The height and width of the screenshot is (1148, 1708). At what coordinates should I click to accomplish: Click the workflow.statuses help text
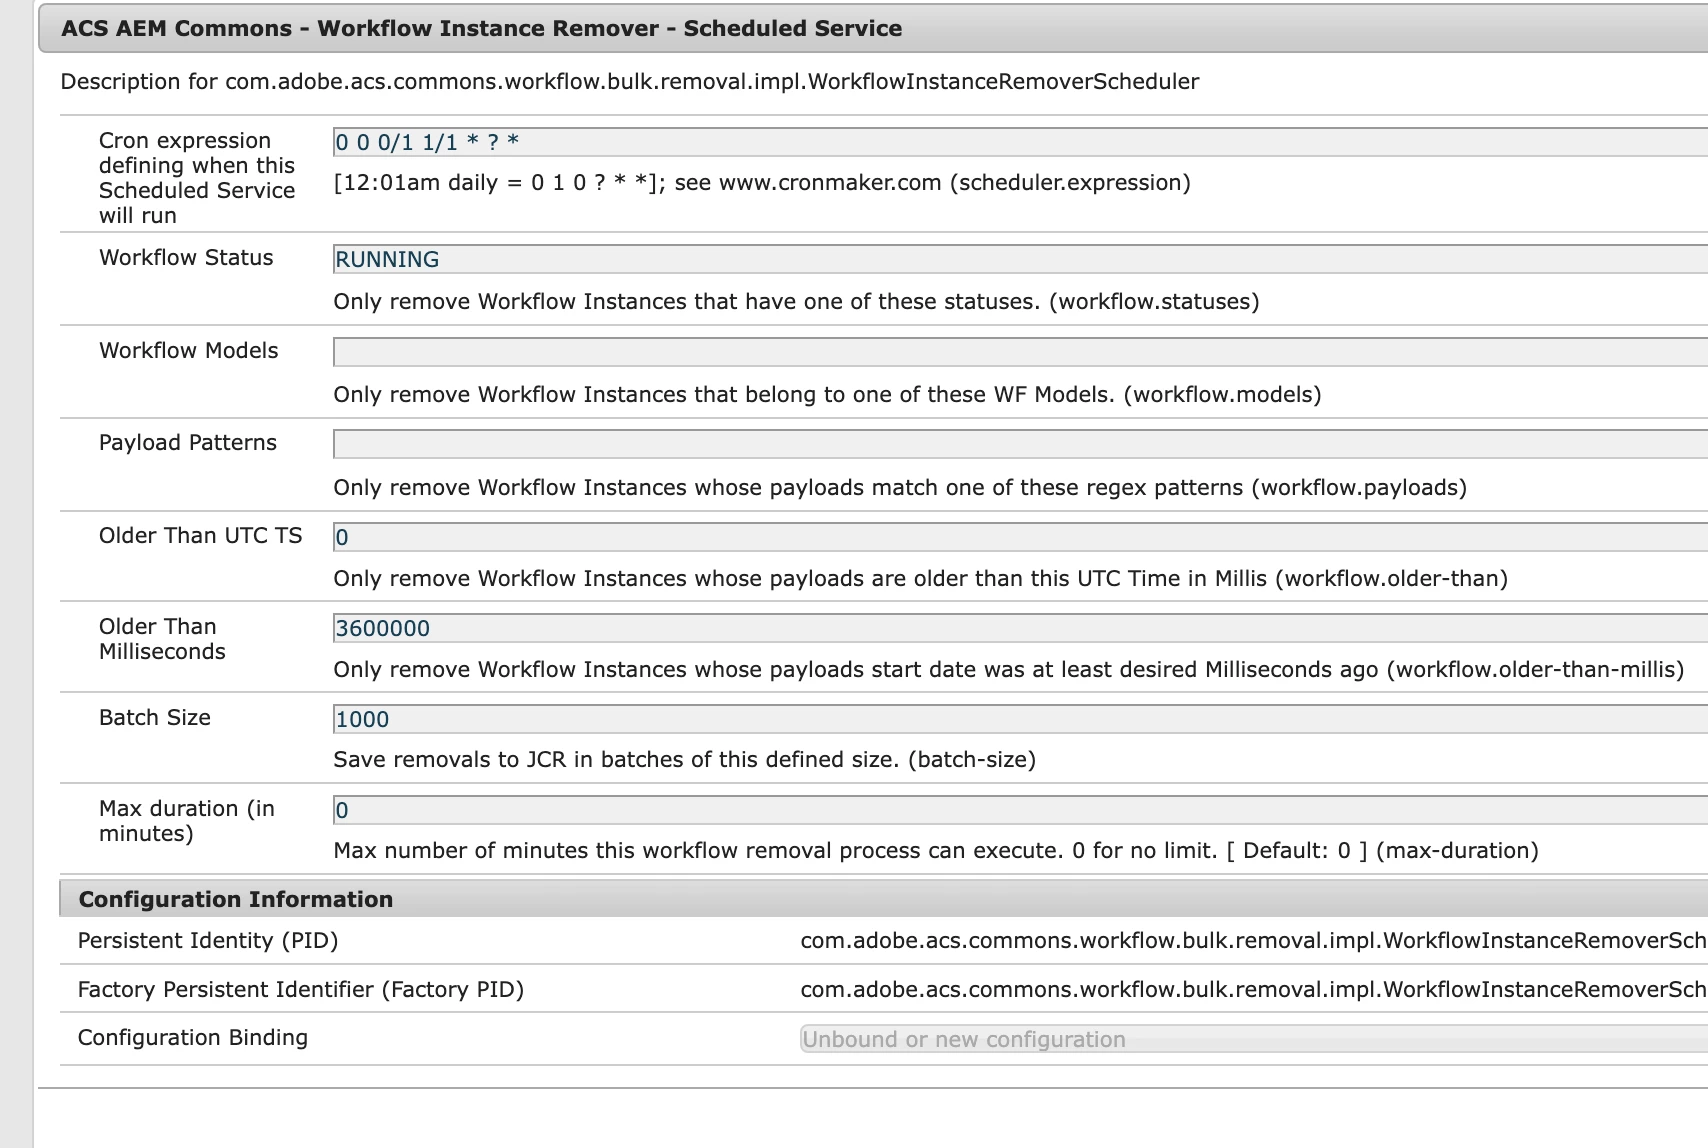(796, 302)
